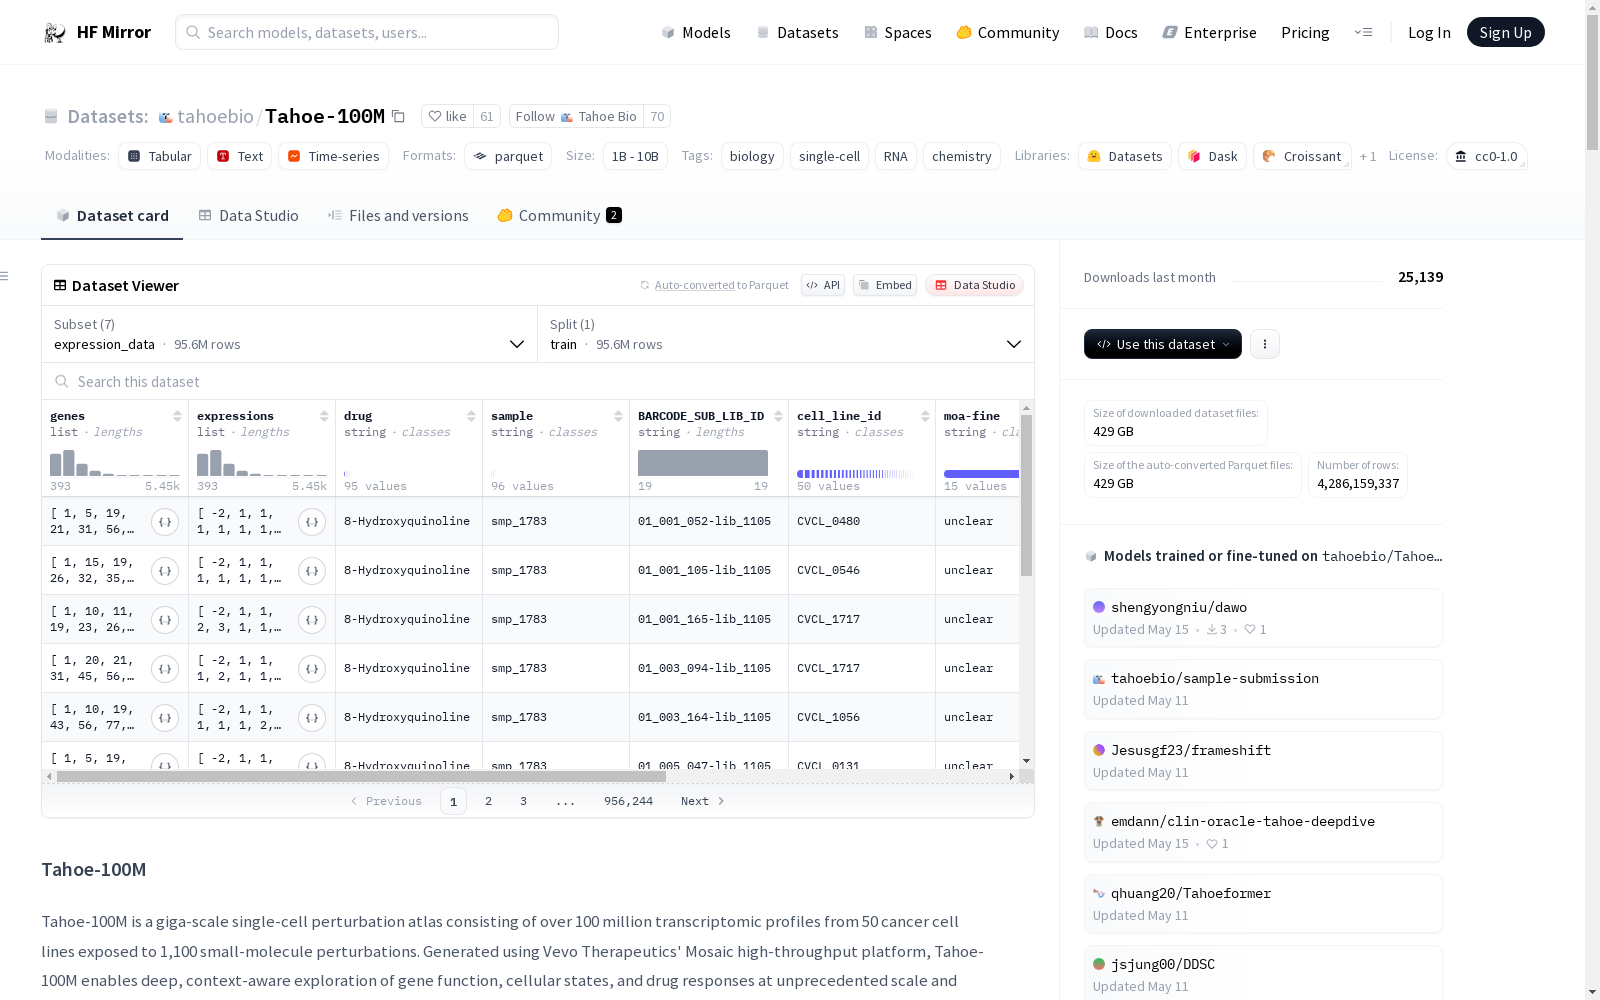Click the parquet format tag
This screenshot has height=1000, width=1600.
tap(508, 156)
